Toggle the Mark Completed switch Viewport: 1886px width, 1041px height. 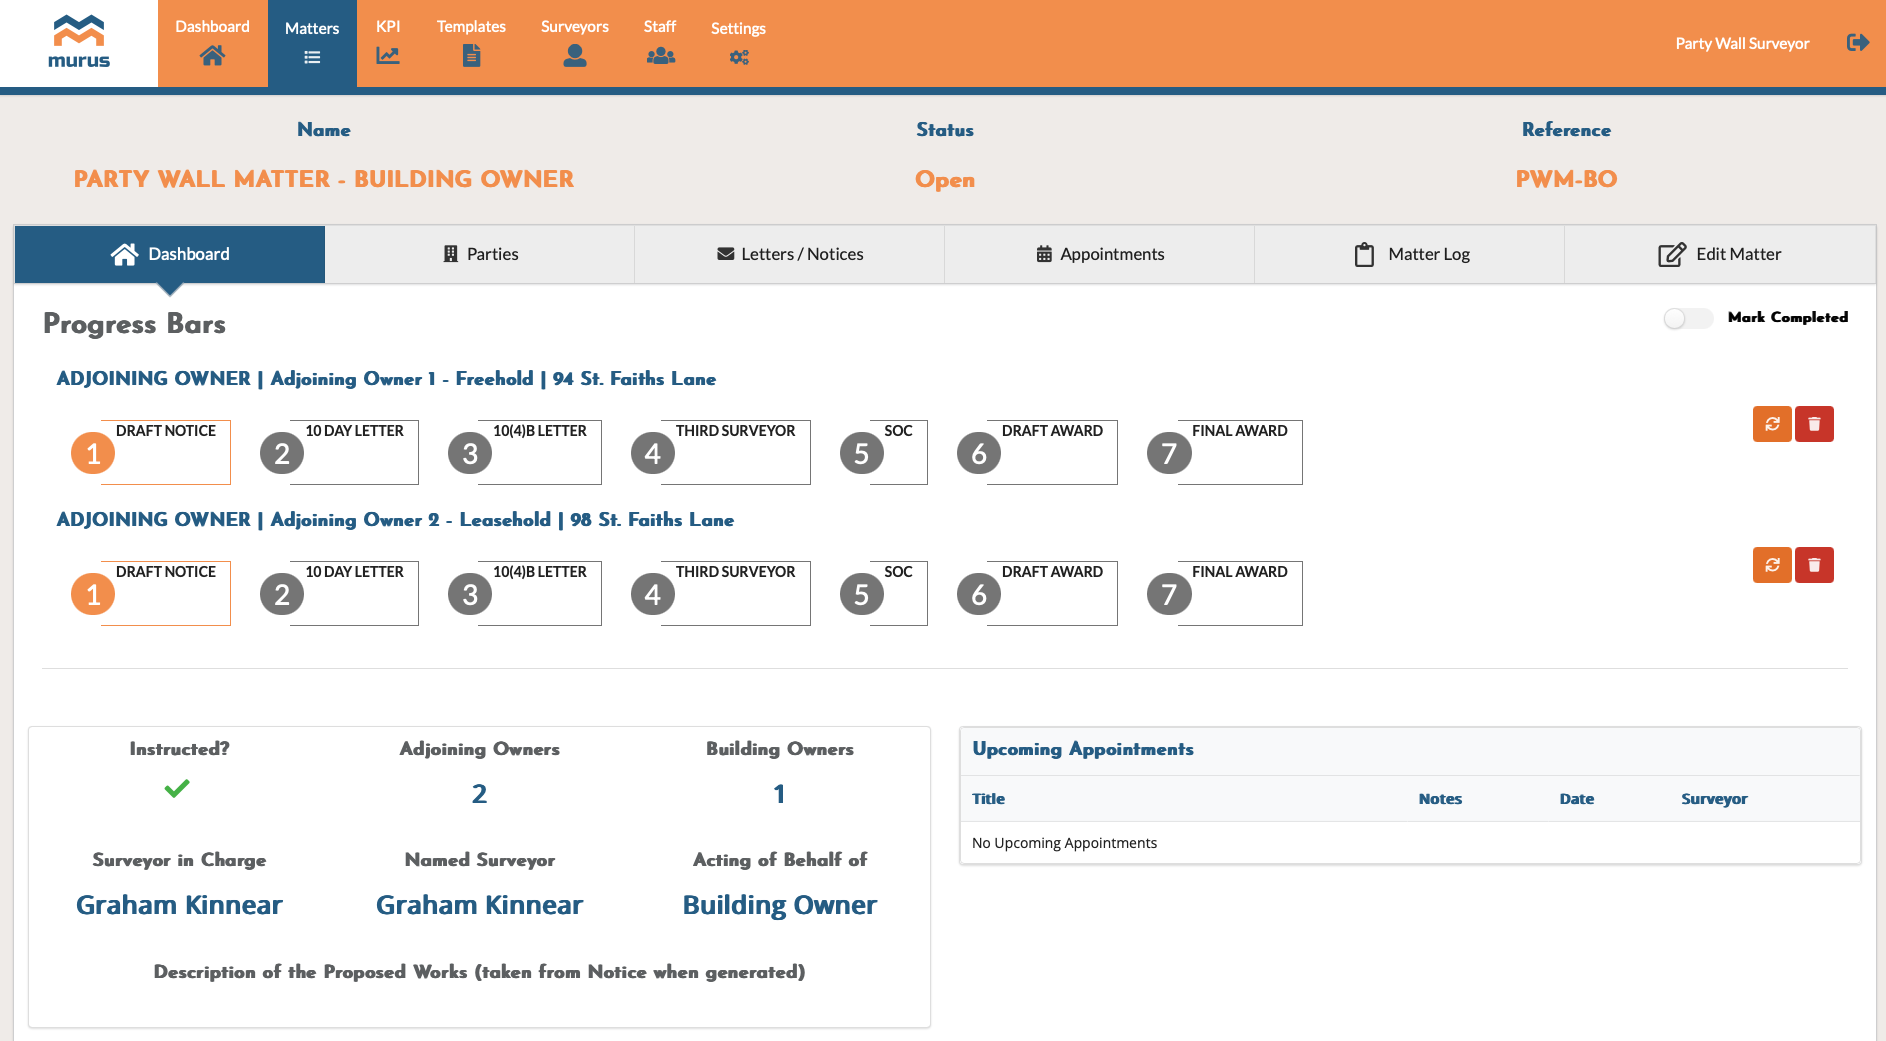tap(1688, 318)
